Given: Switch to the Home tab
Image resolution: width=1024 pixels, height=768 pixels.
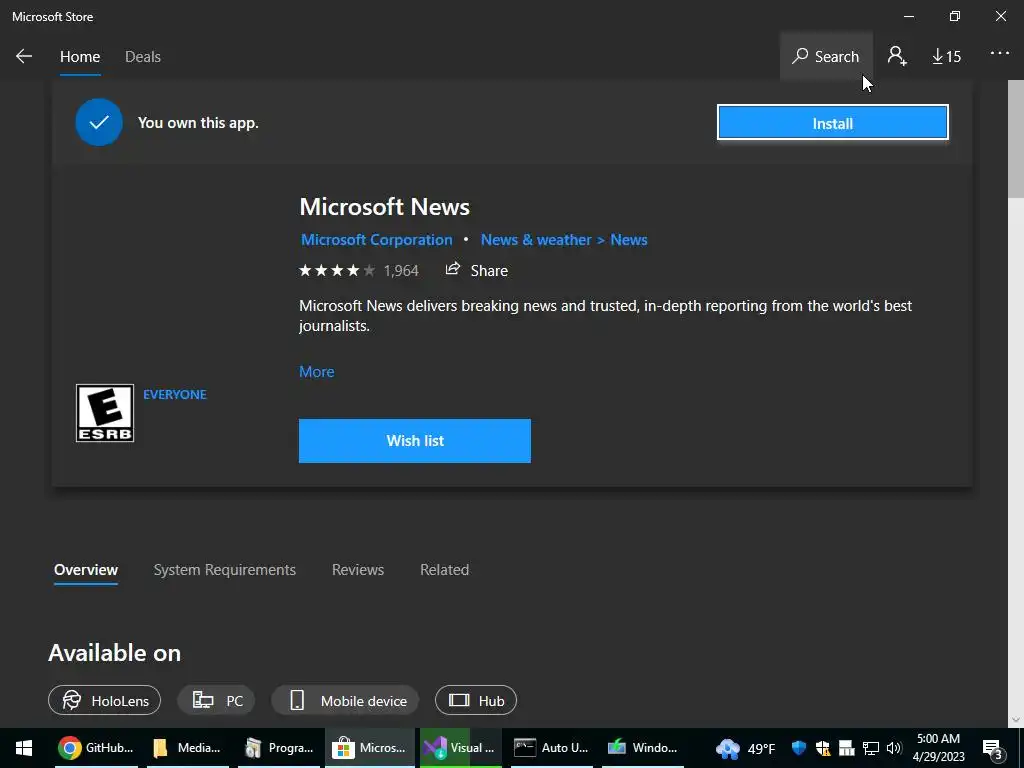Looking at the screenshot, I should [80, 57].
